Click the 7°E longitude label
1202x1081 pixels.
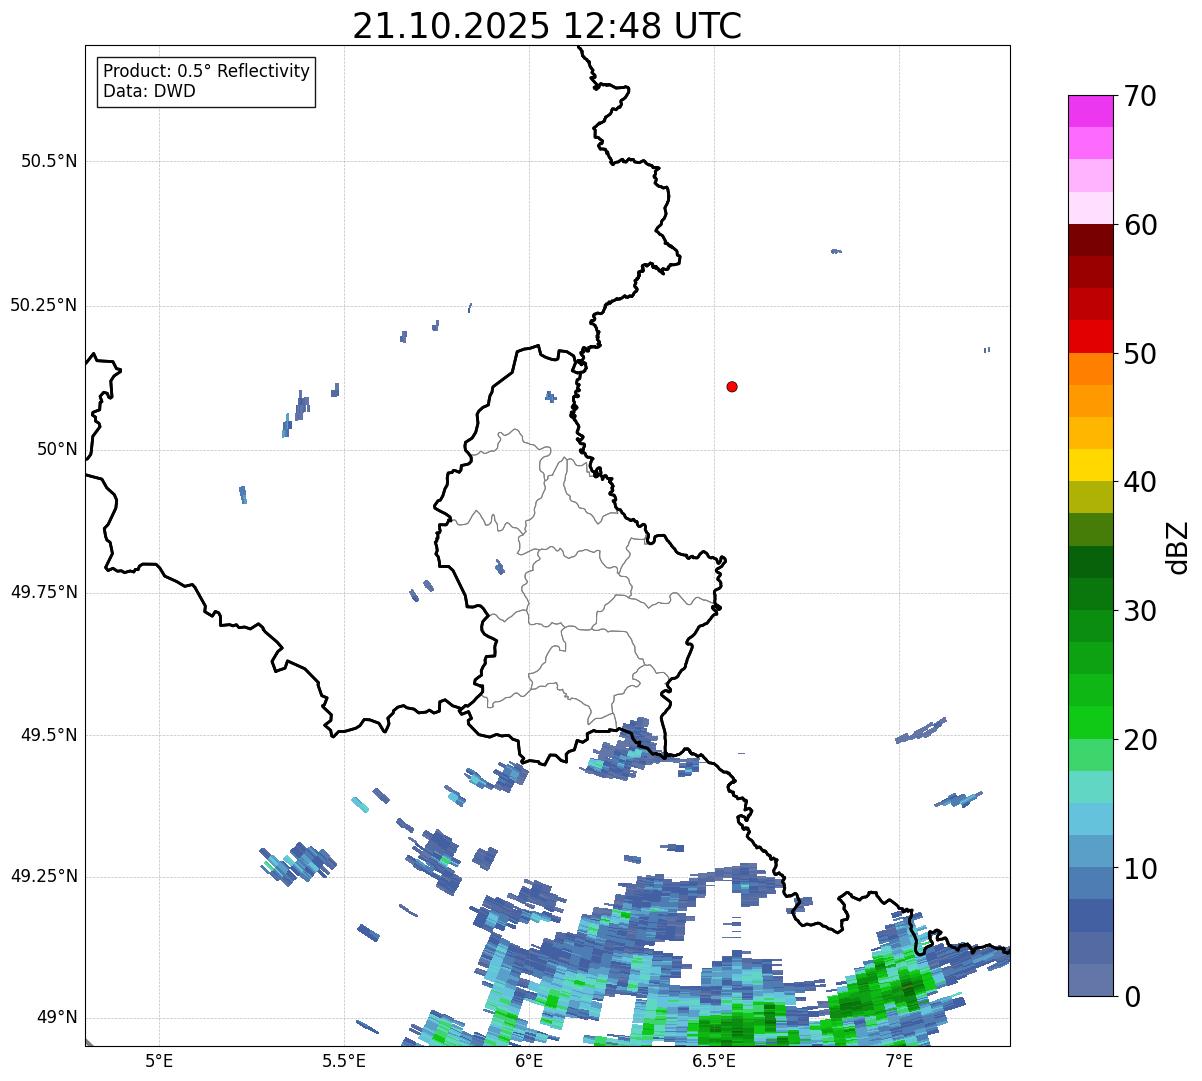(x=899, y=1061)
